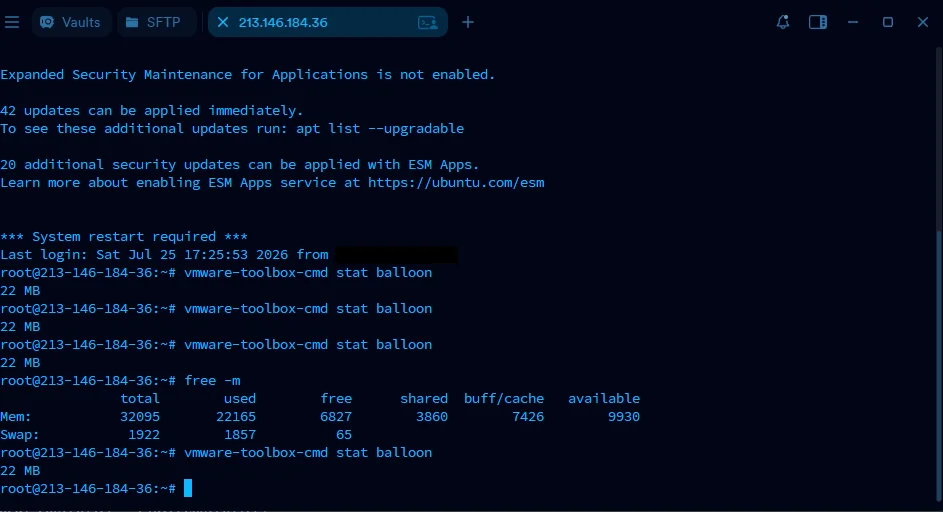Minimize the Termius window

tap(853, 22)
